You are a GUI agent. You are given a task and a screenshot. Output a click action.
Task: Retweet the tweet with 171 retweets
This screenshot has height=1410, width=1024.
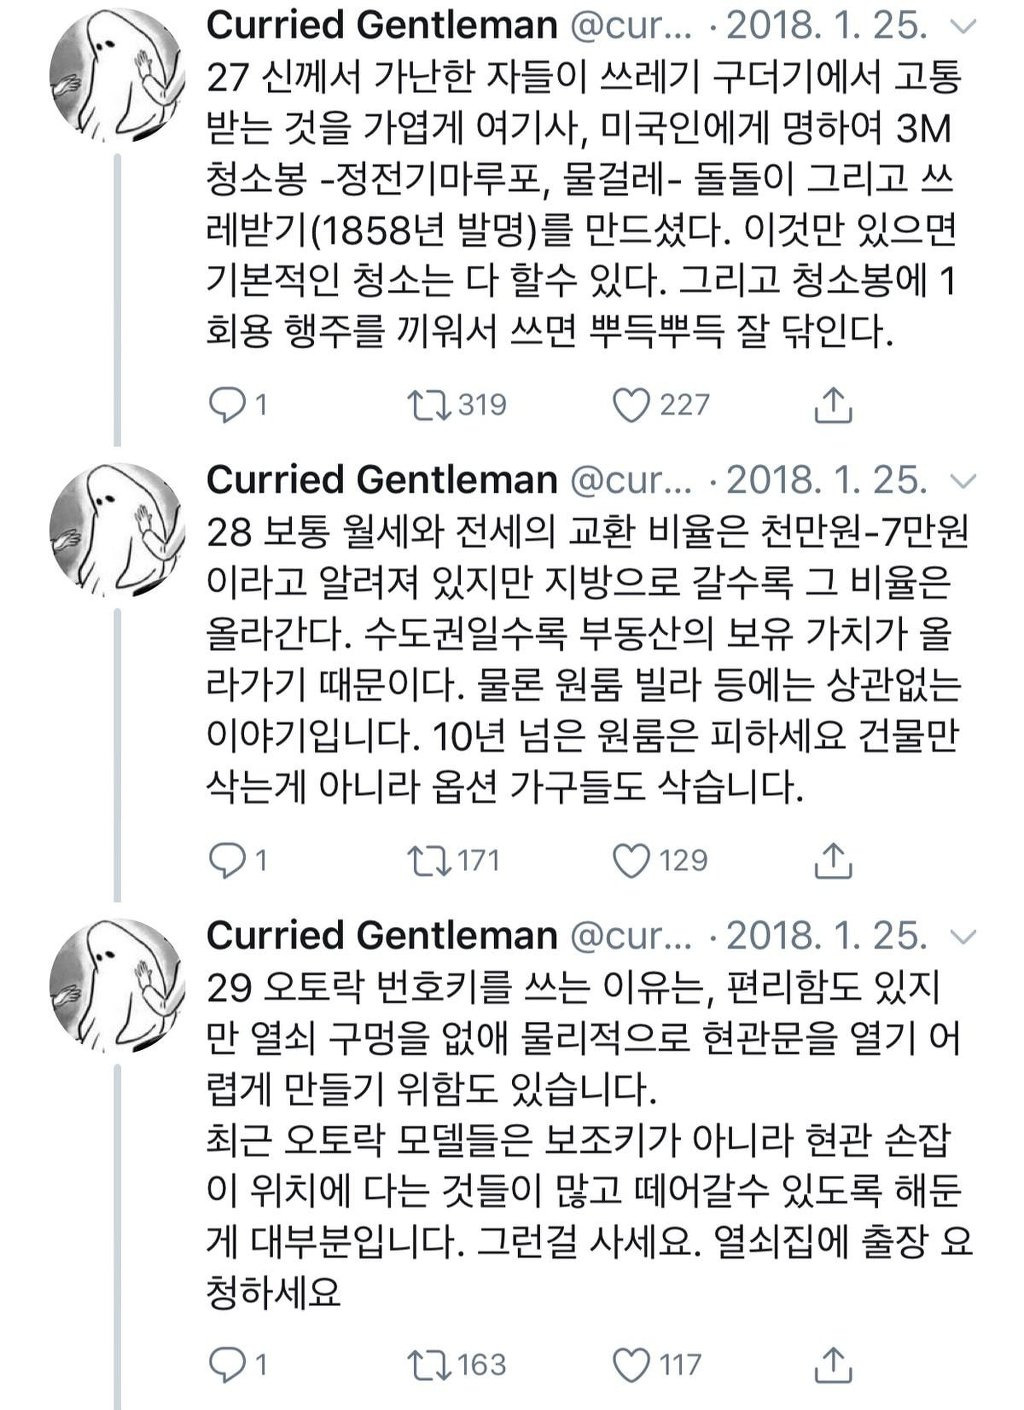429,860
